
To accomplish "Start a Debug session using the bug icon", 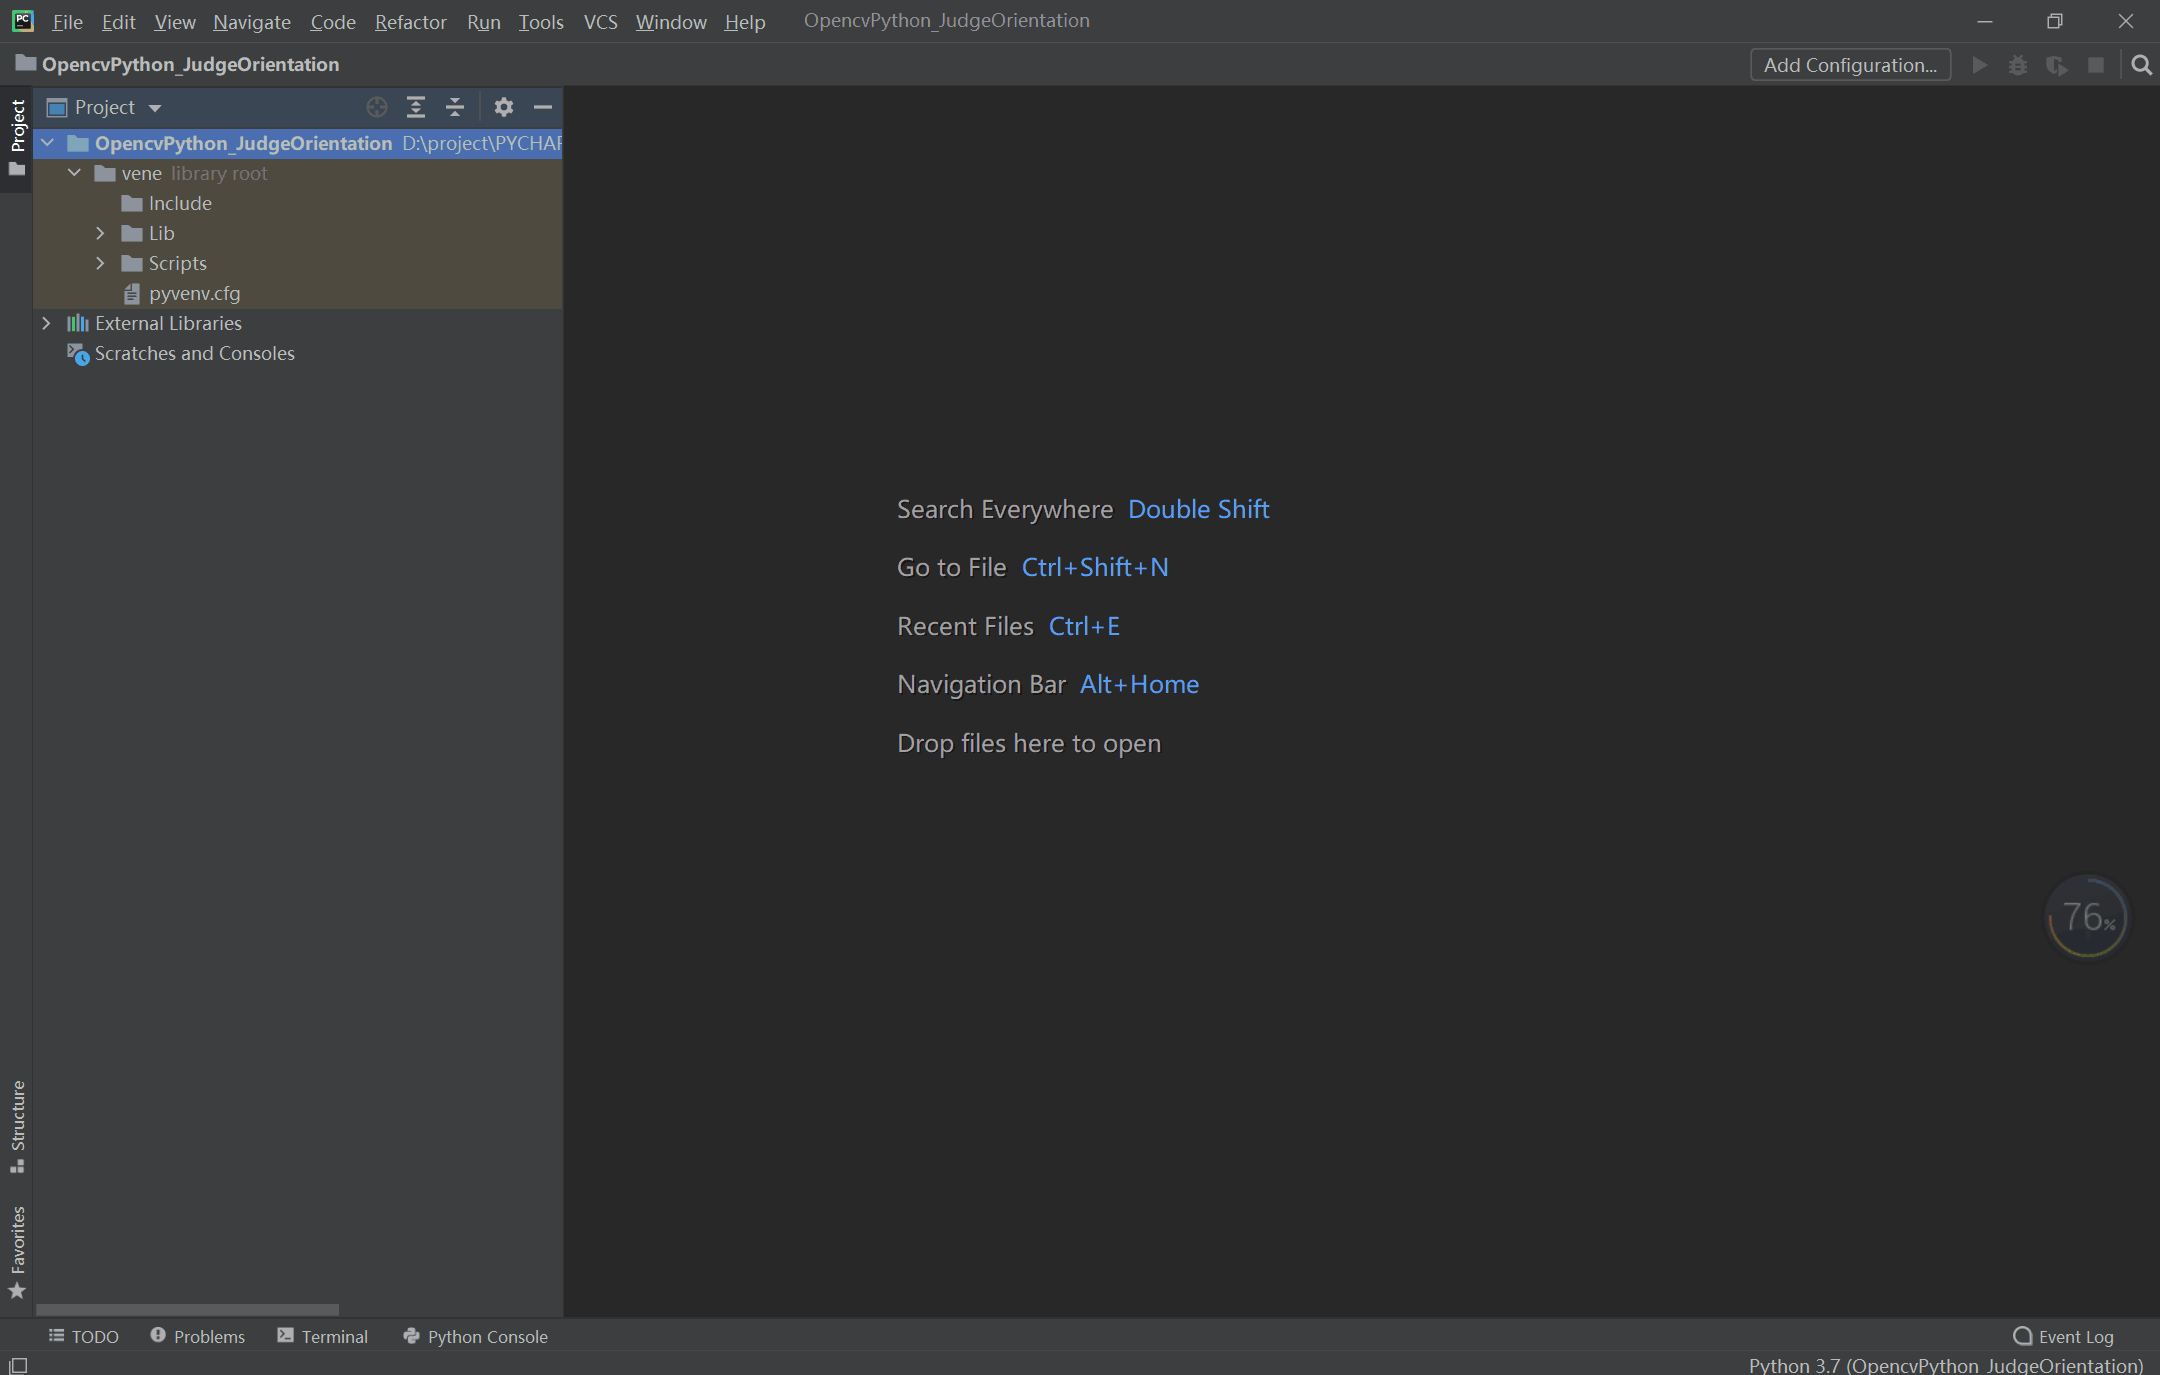I will (2018, 64).
